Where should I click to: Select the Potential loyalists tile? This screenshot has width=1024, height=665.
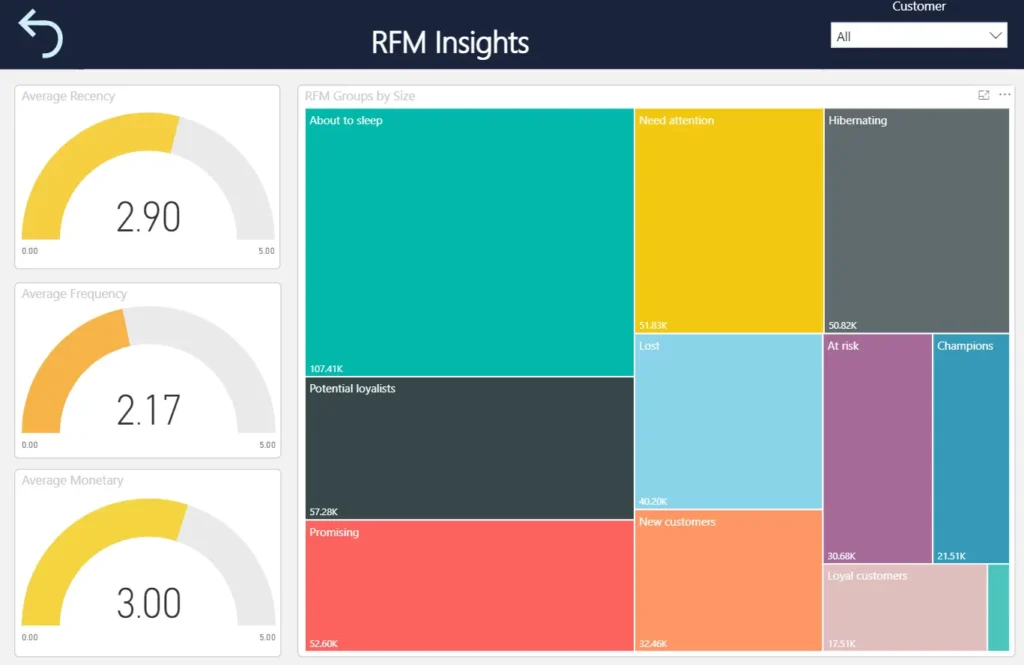pyautogui.click(x=469, y=447)
